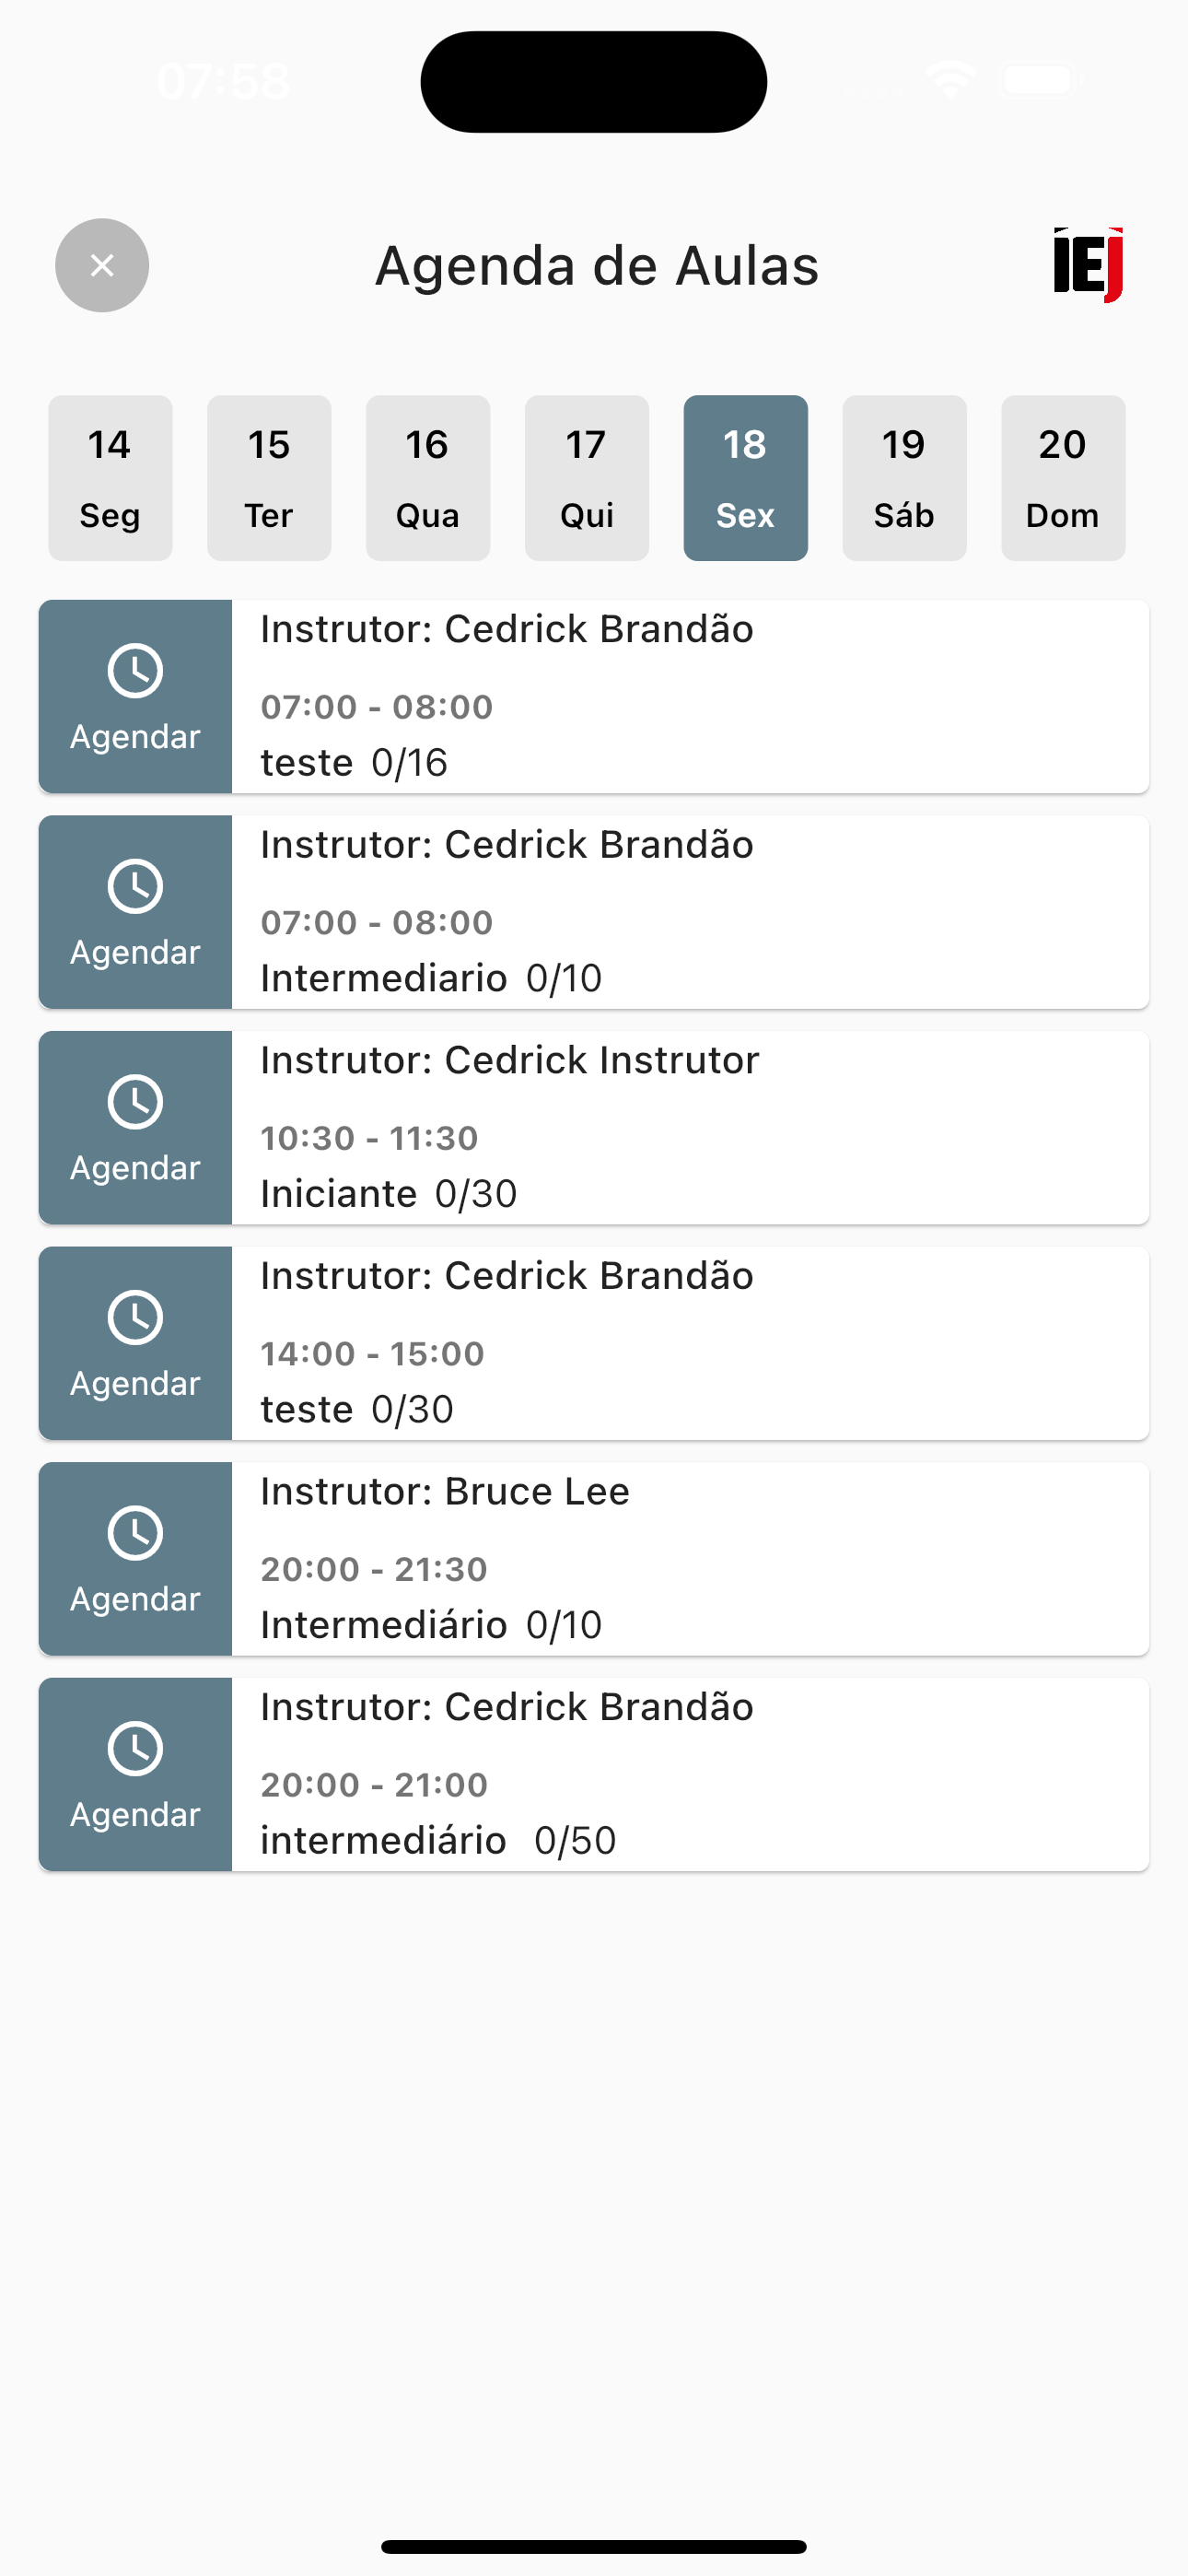This screenshot has height=2576, width=1188.
Task: Close the Agenda de Aulas screen
Action: [102, 265]
